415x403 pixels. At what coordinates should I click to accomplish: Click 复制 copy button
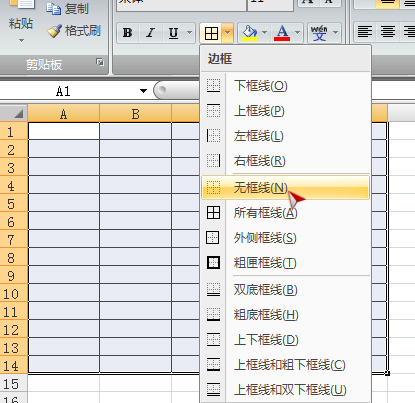[68, 9]
